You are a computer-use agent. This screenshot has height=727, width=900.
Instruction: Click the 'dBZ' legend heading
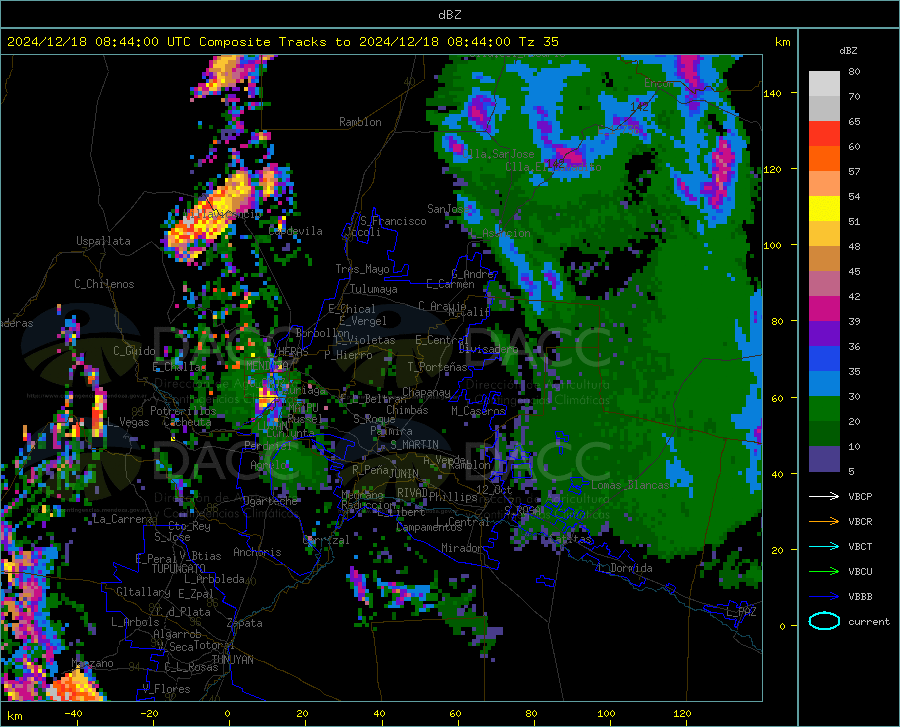[848, 50]
